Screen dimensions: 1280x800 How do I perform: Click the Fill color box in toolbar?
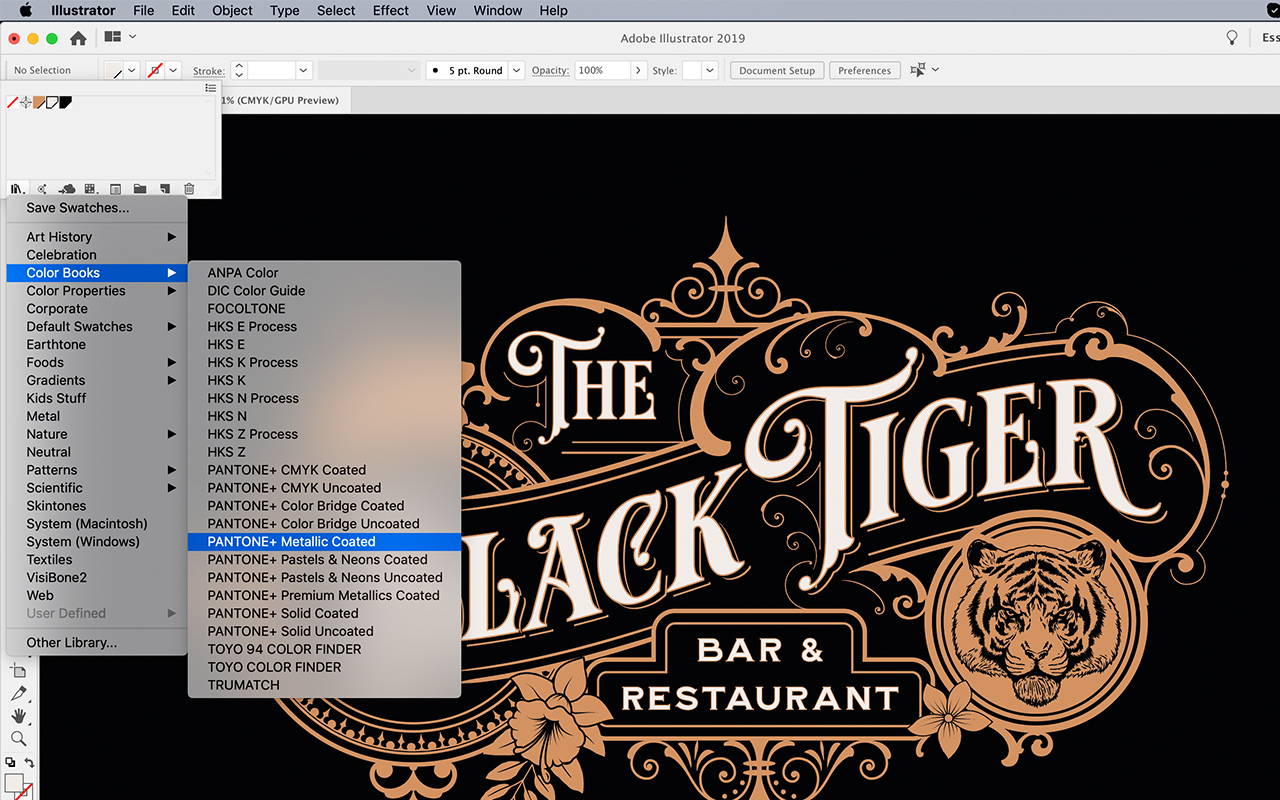(x=14, y=783)
